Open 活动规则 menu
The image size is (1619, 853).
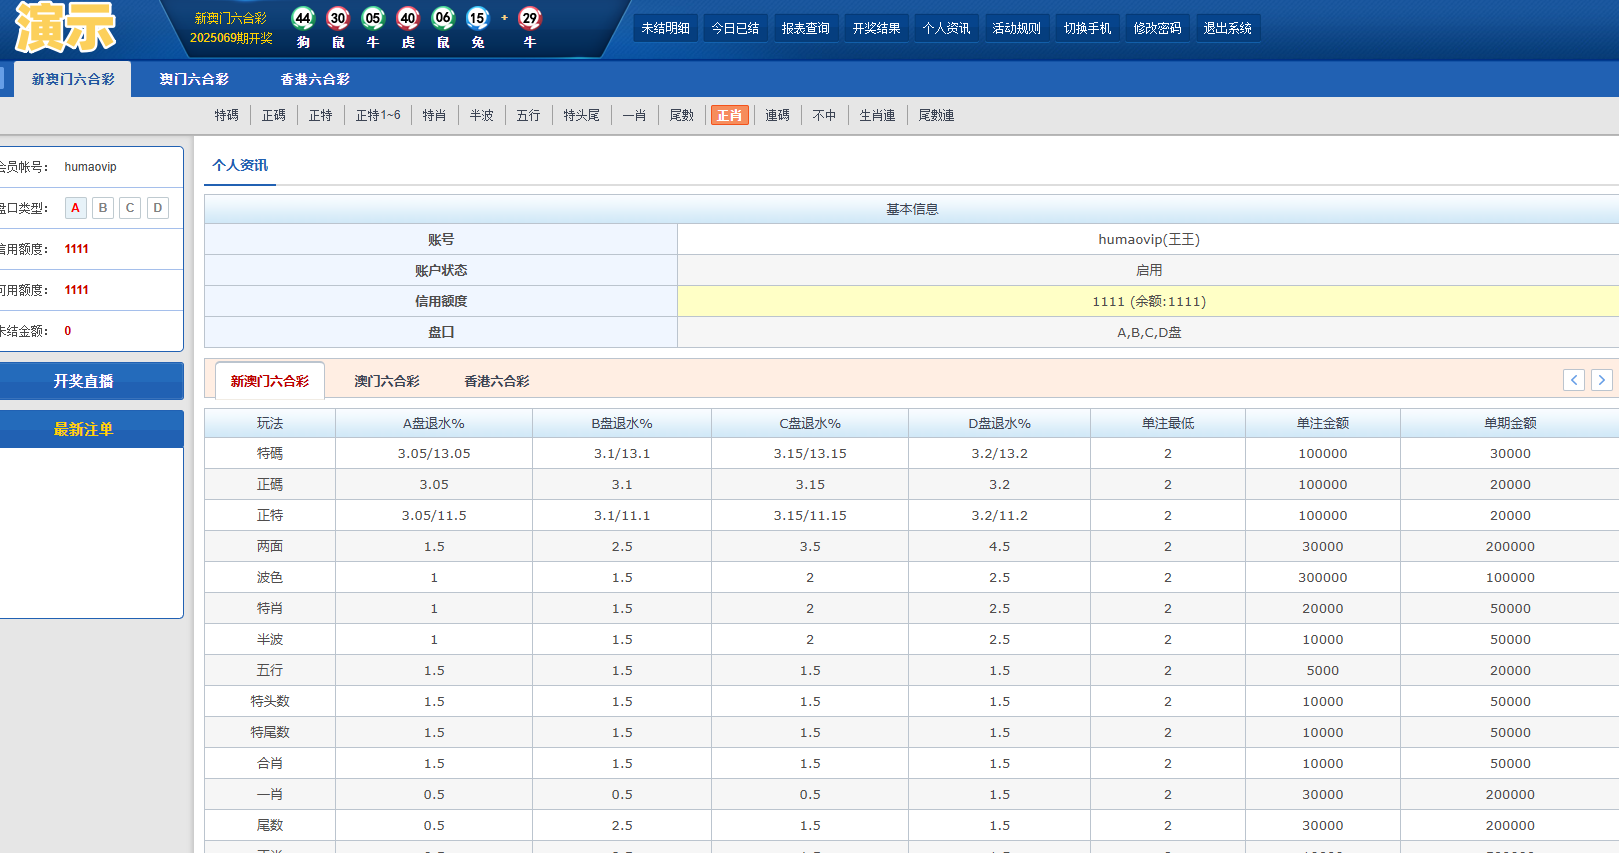click(1017, 28)
